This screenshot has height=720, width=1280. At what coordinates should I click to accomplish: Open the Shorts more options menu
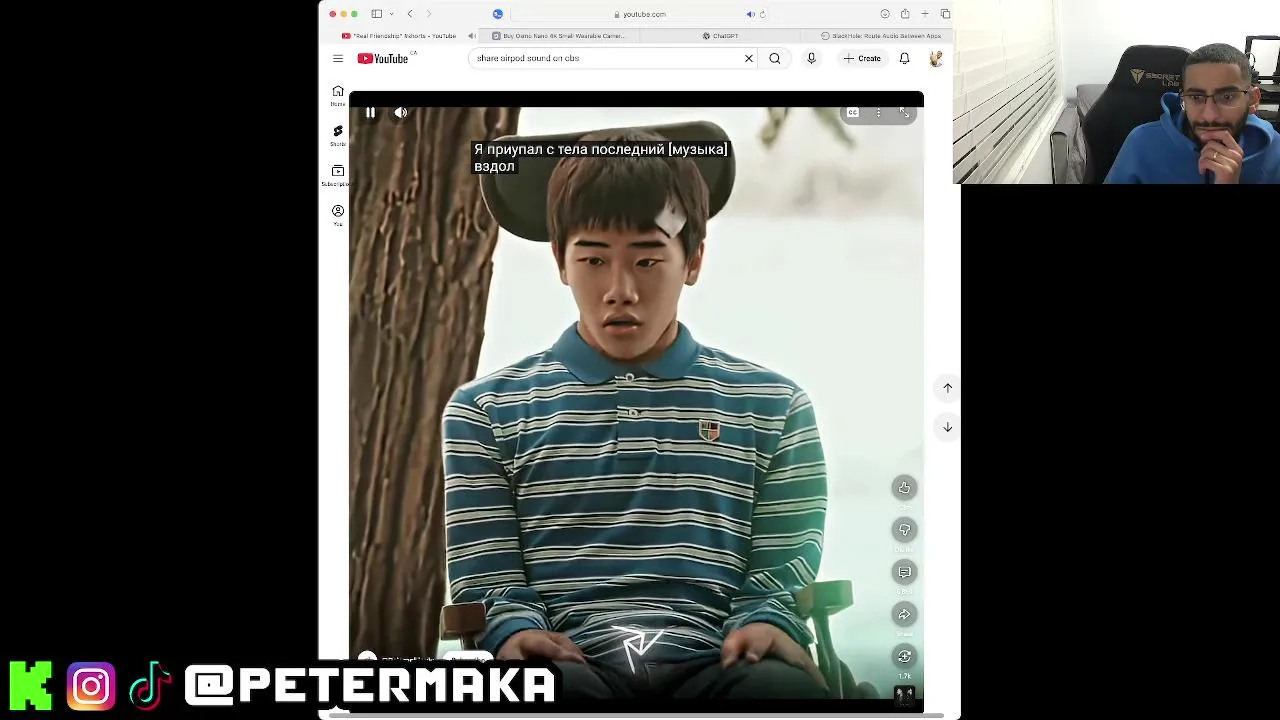point(879,113)
